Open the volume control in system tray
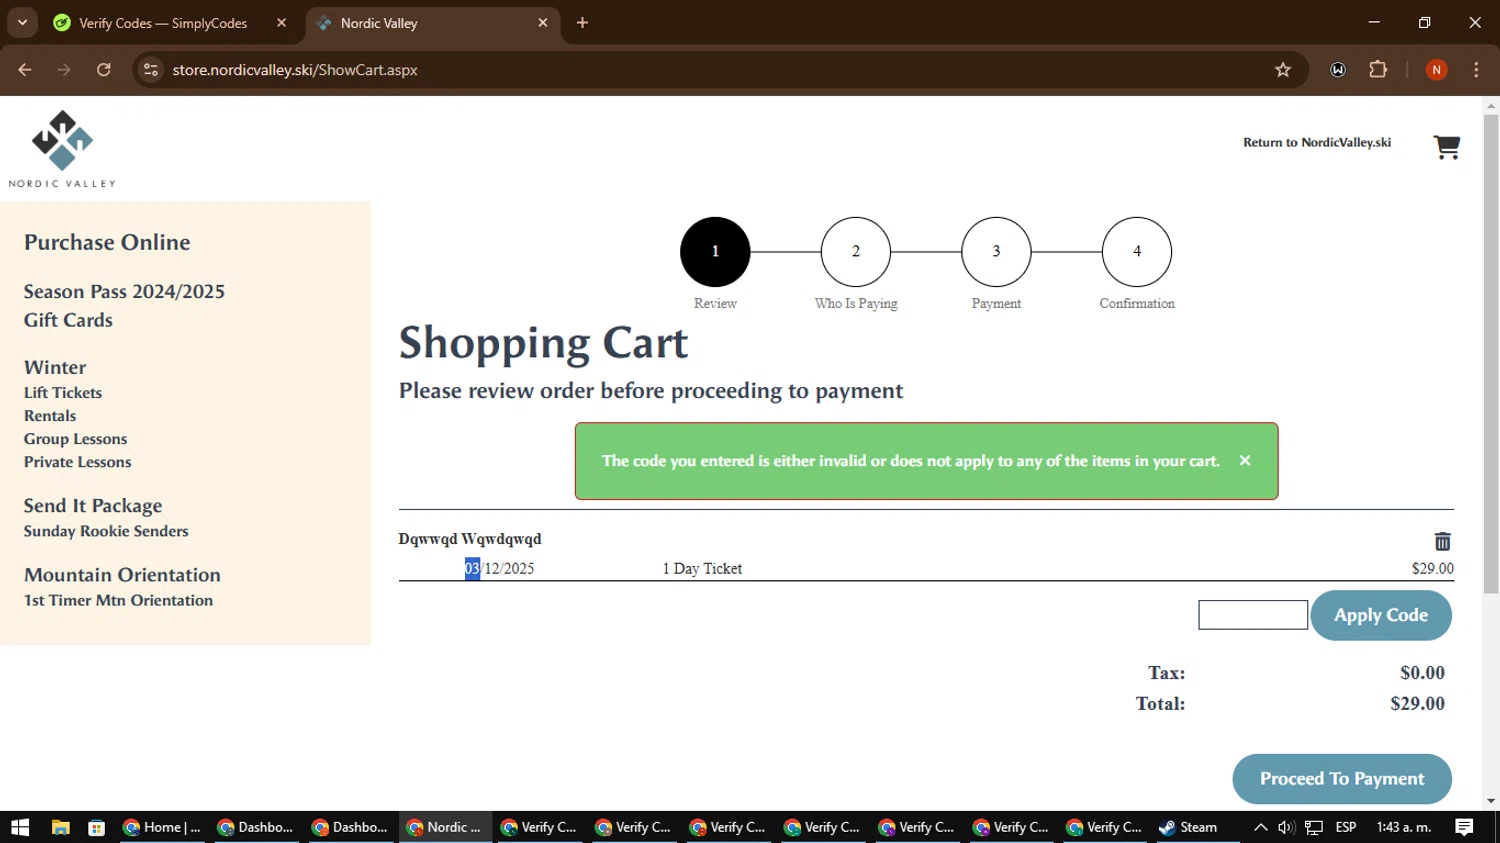Viewport: 1500px width, 843px height. [x=1286, y=827]
